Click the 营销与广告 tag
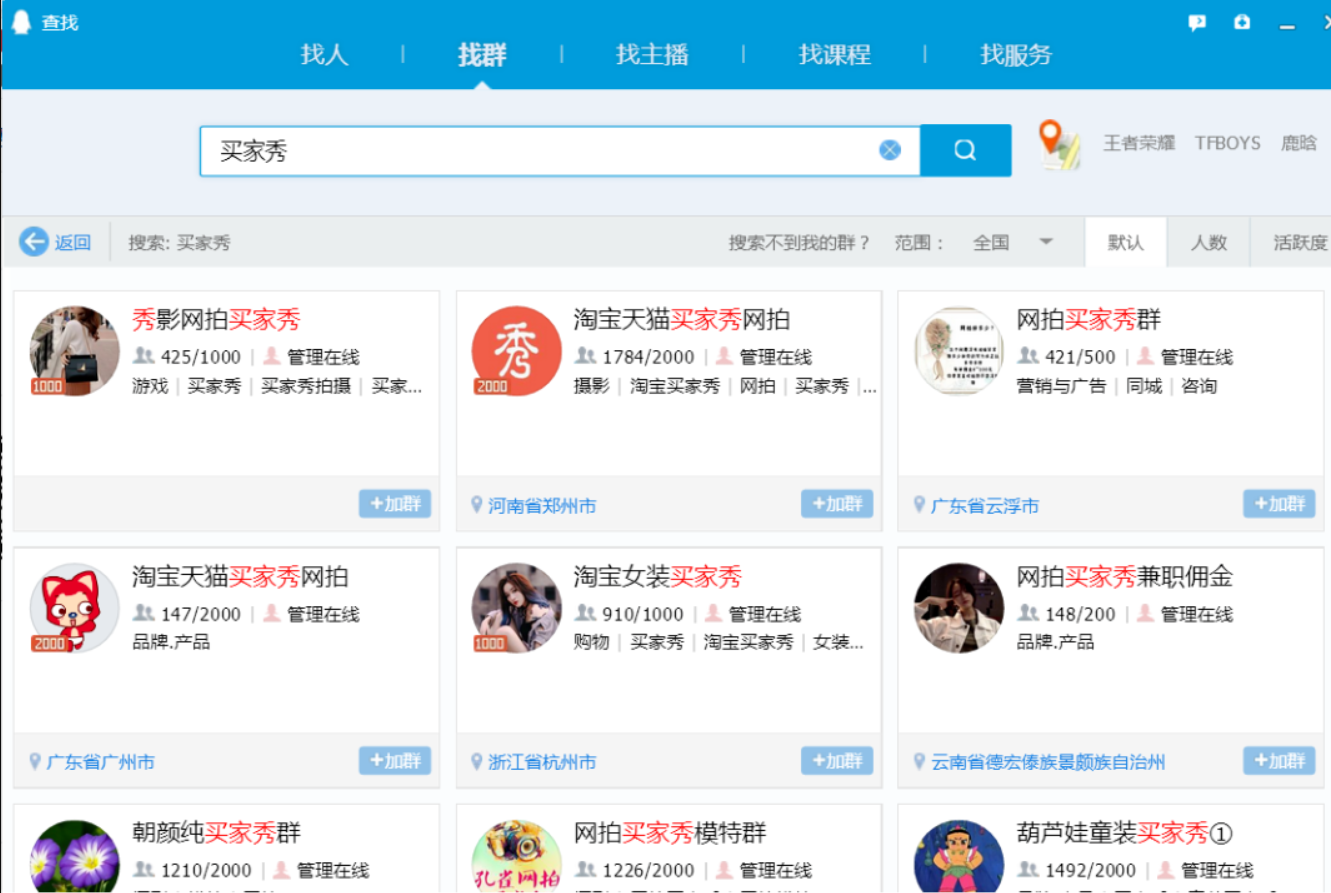 [x=1061, y=386]
